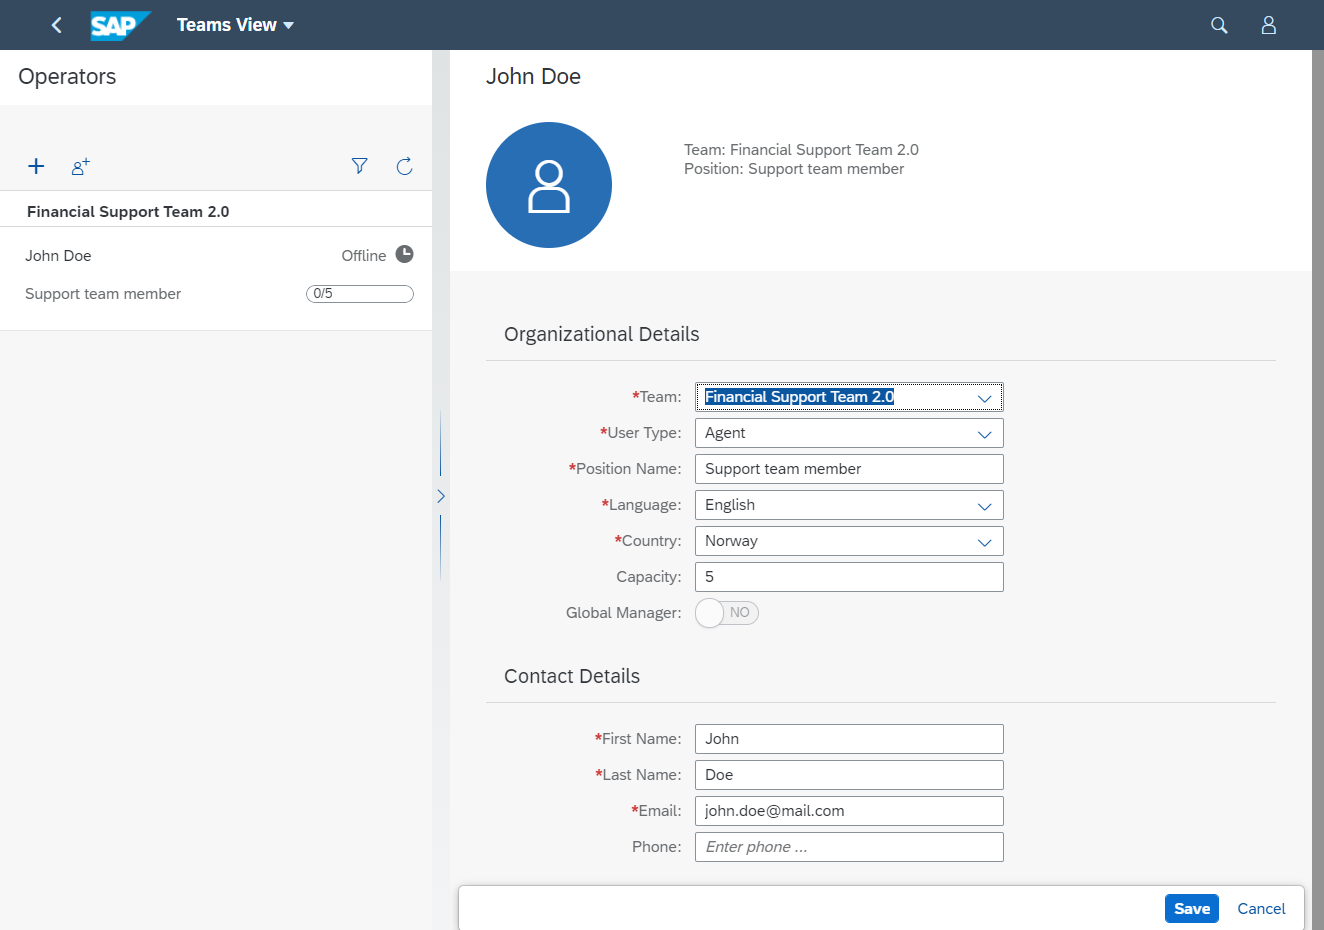Open the Teams View dropdown menu

(235, 25)
